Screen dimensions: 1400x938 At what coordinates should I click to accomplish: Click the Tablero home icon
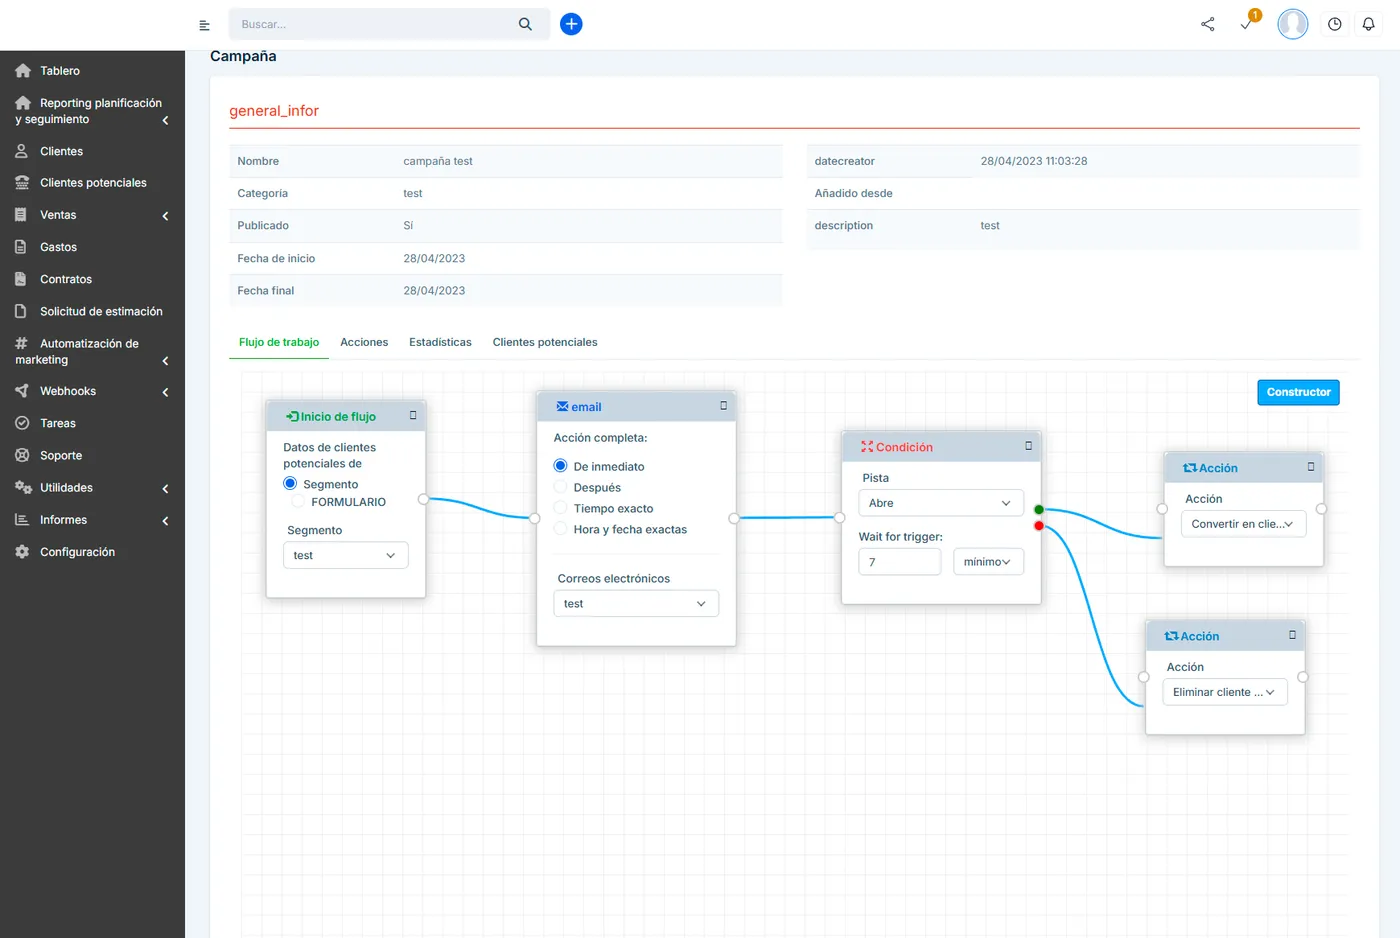click(x=23, y=71)
